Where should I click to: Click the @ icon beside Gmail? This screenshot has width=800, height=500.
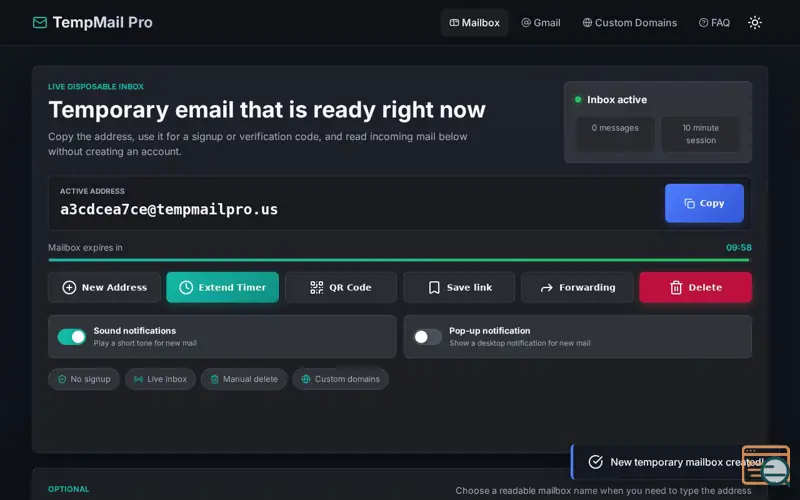click(x=526, y=22)
